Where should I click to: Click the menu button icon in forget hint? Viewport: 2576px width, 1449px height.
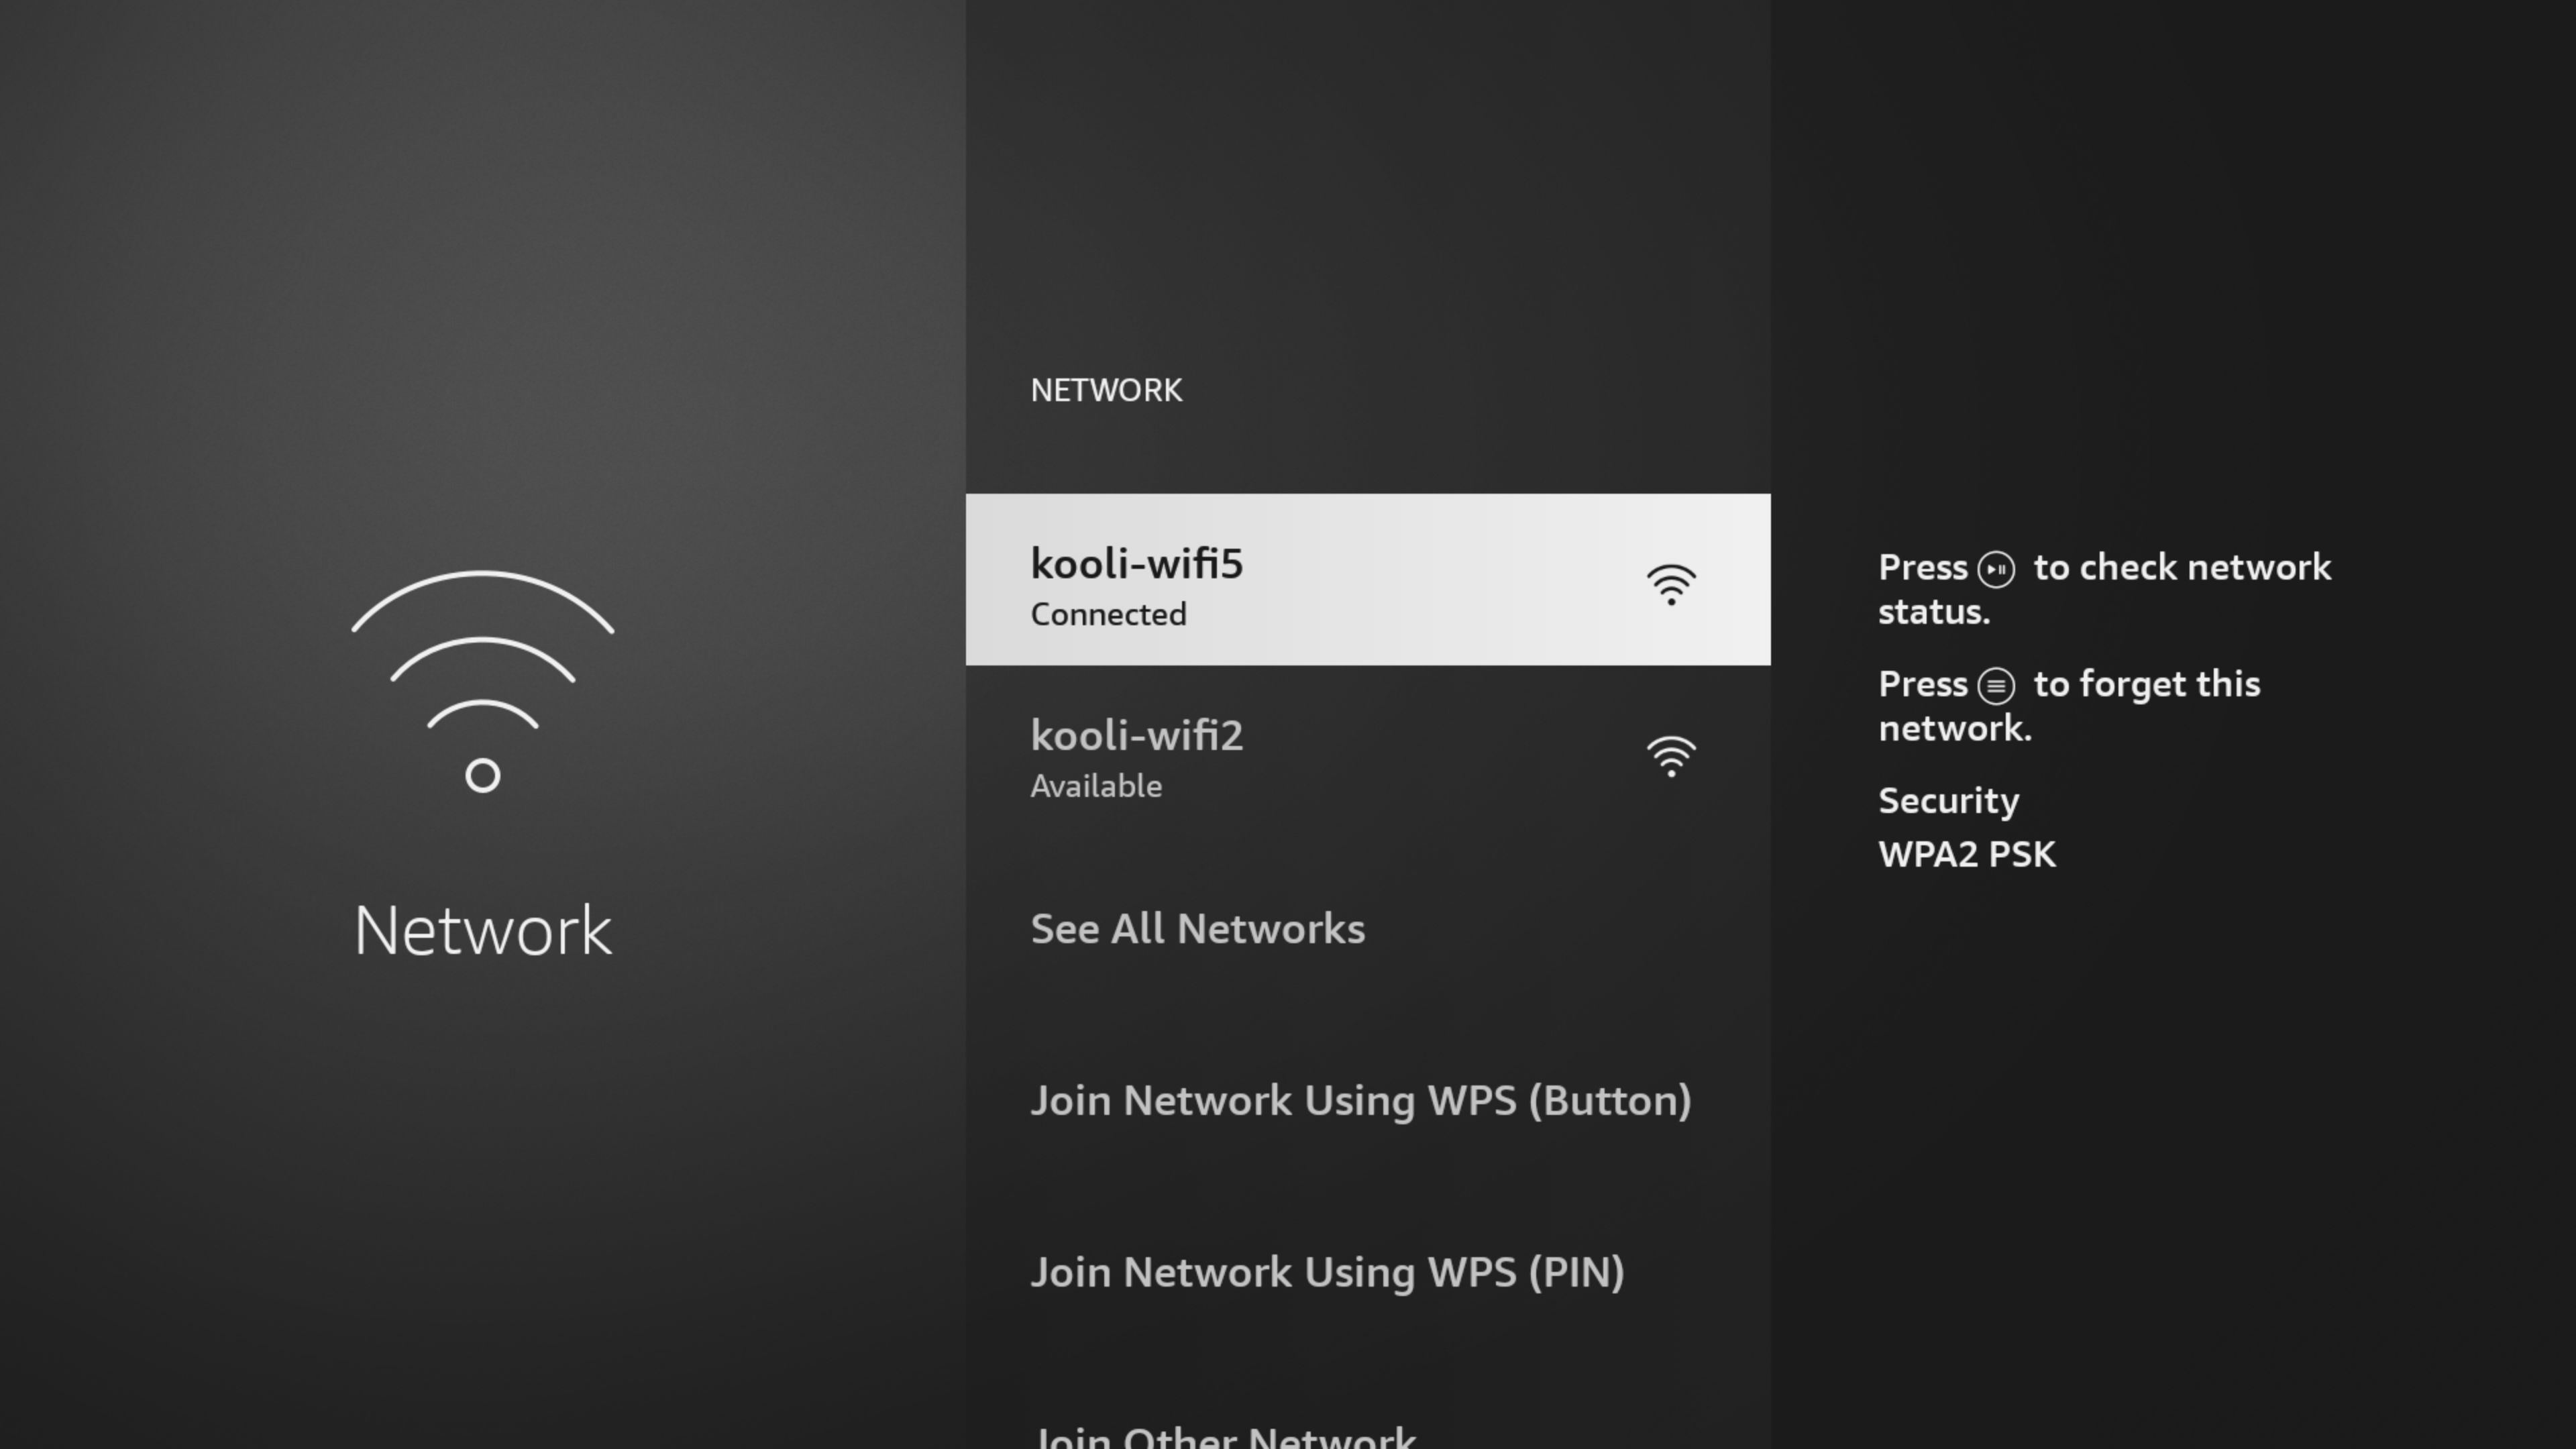pos(1996,686)
